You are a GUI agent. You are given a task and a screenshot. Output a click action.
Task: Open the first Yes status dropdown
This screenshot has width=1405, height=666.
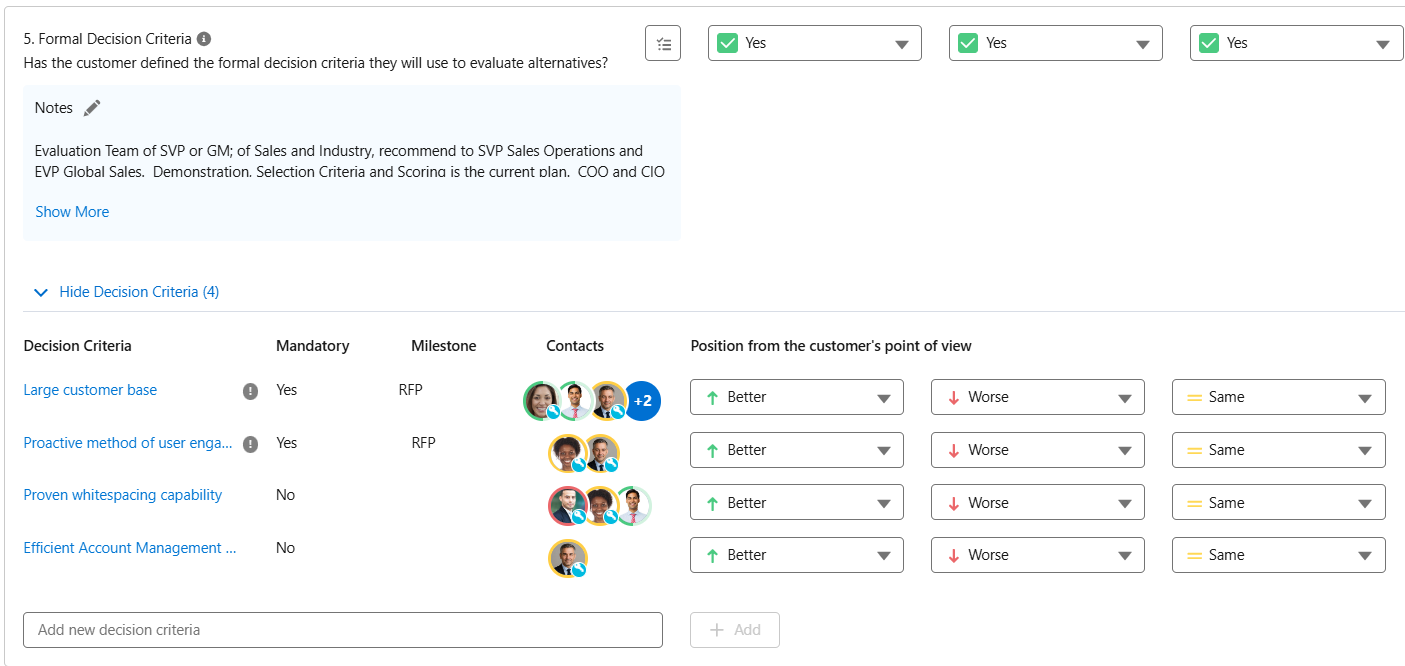[x=815, y=44]
